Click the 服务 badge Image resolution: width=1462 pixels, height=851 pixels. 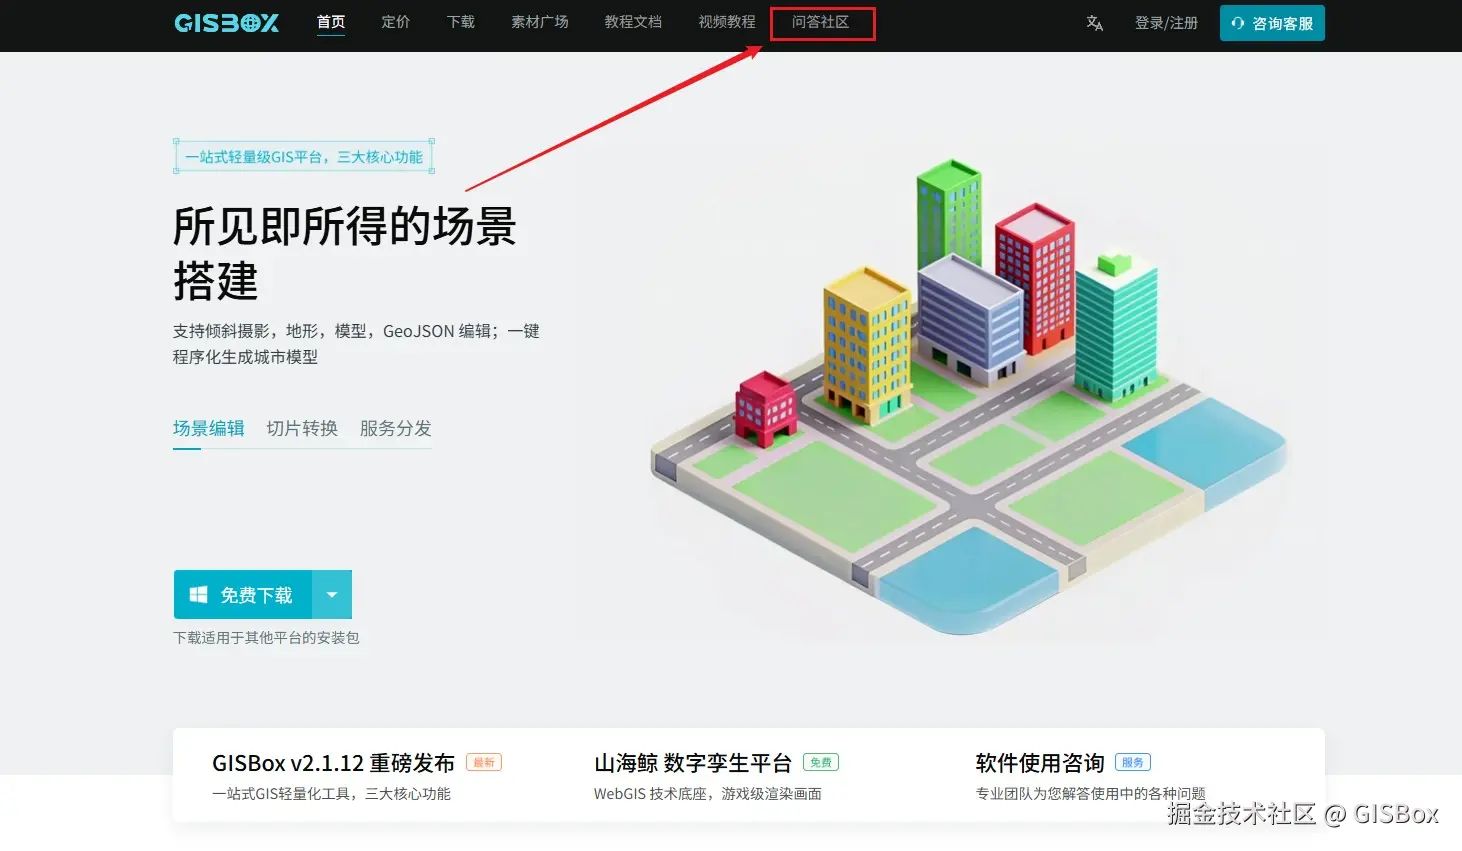1133,762
